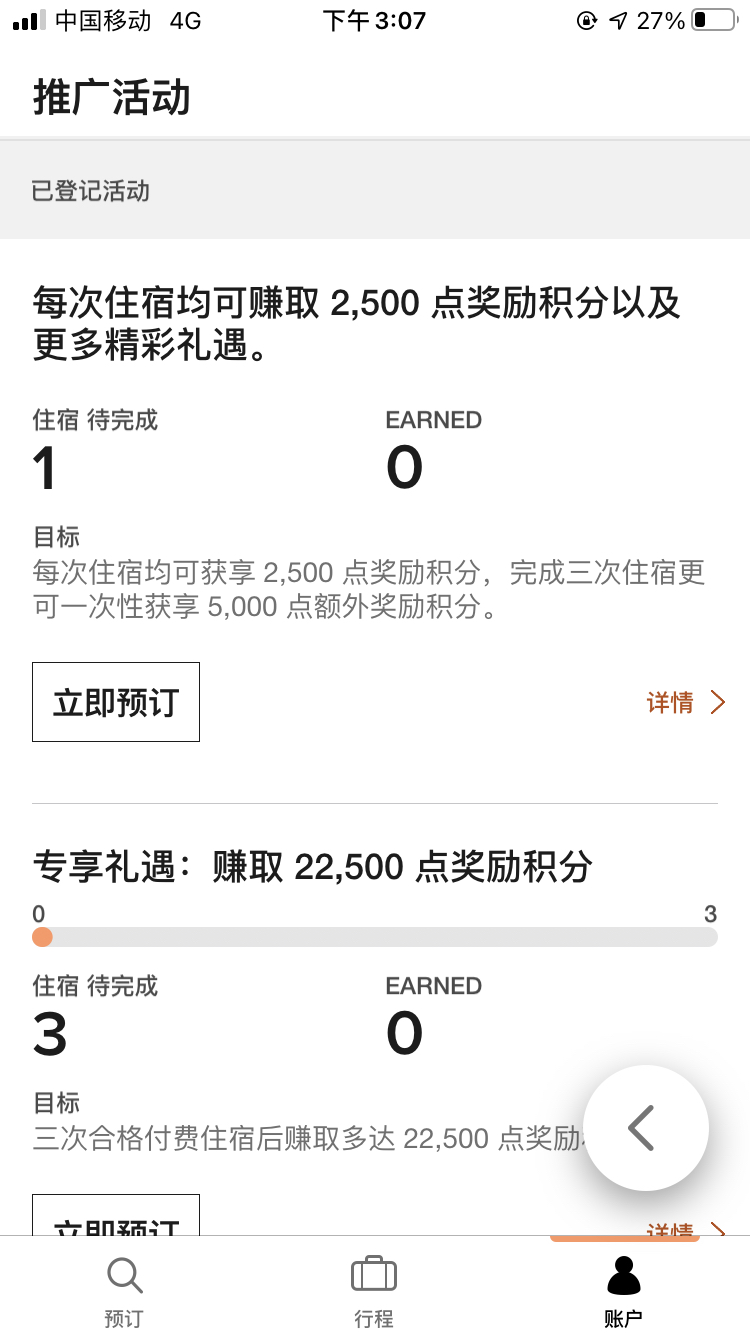Tap the location arrow status icon

[618, 20]
